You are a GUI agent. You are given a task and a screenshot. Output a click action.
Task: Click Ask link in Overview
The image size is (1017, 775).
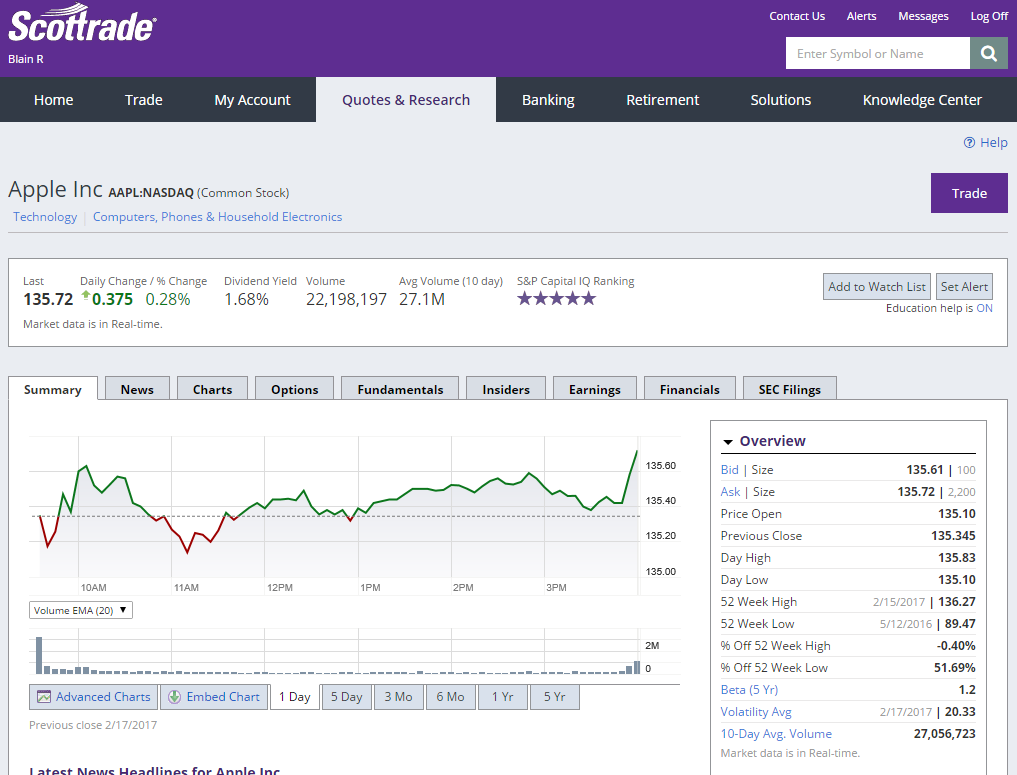(730, 492)
